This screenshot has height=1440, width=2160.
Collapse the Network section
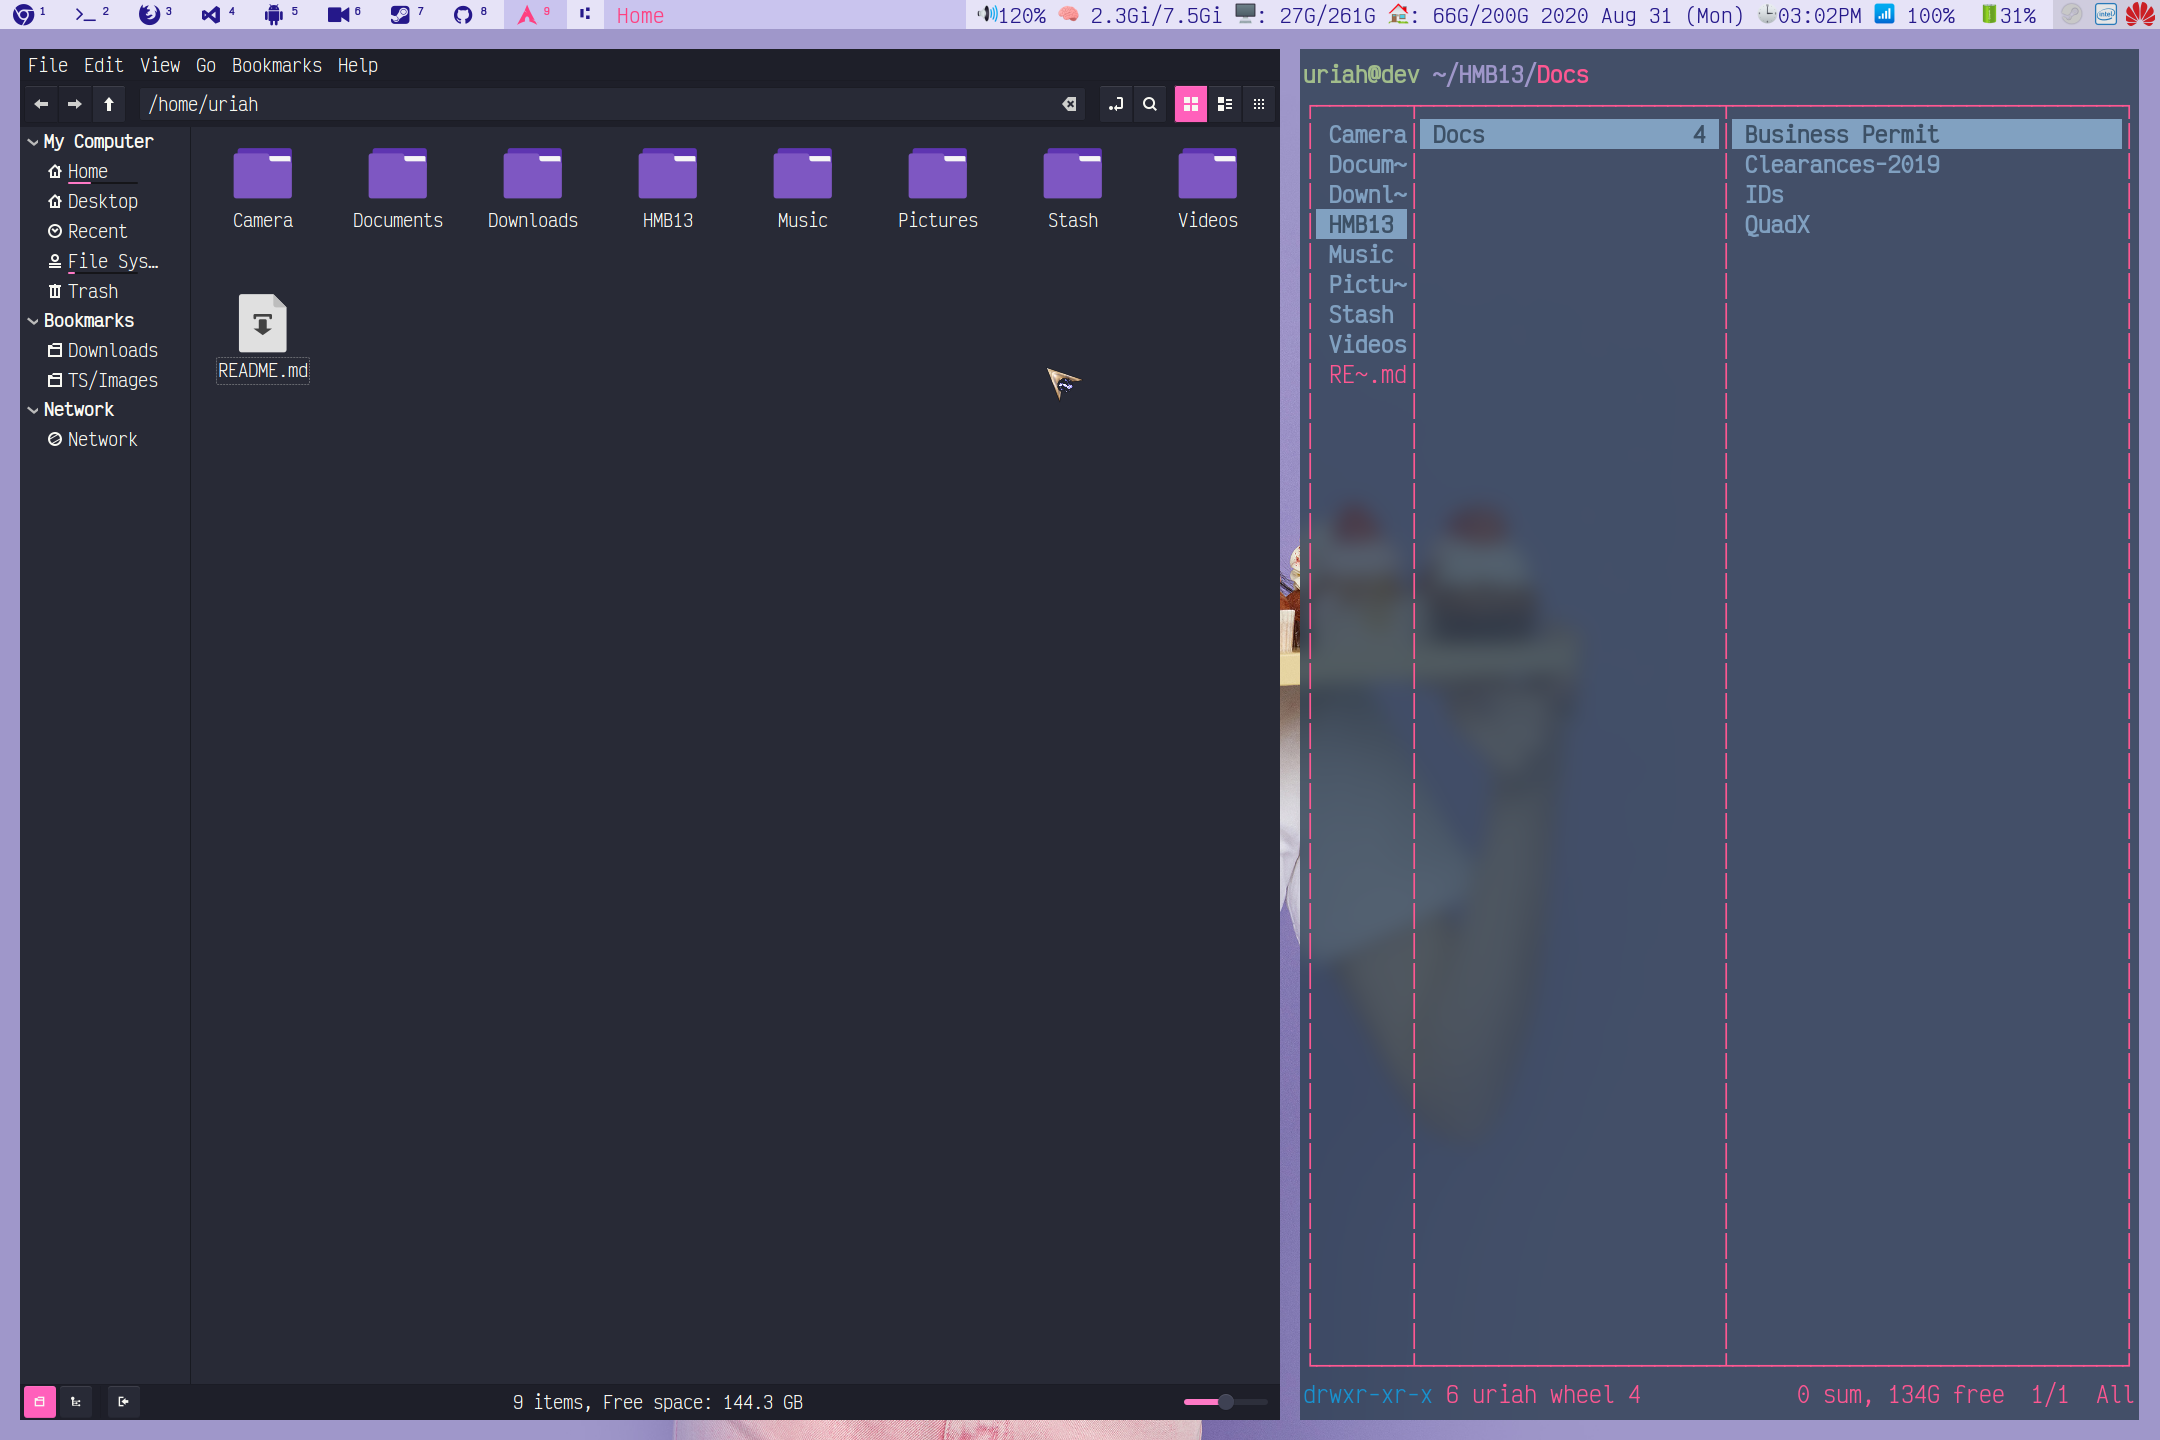(33, 410)
